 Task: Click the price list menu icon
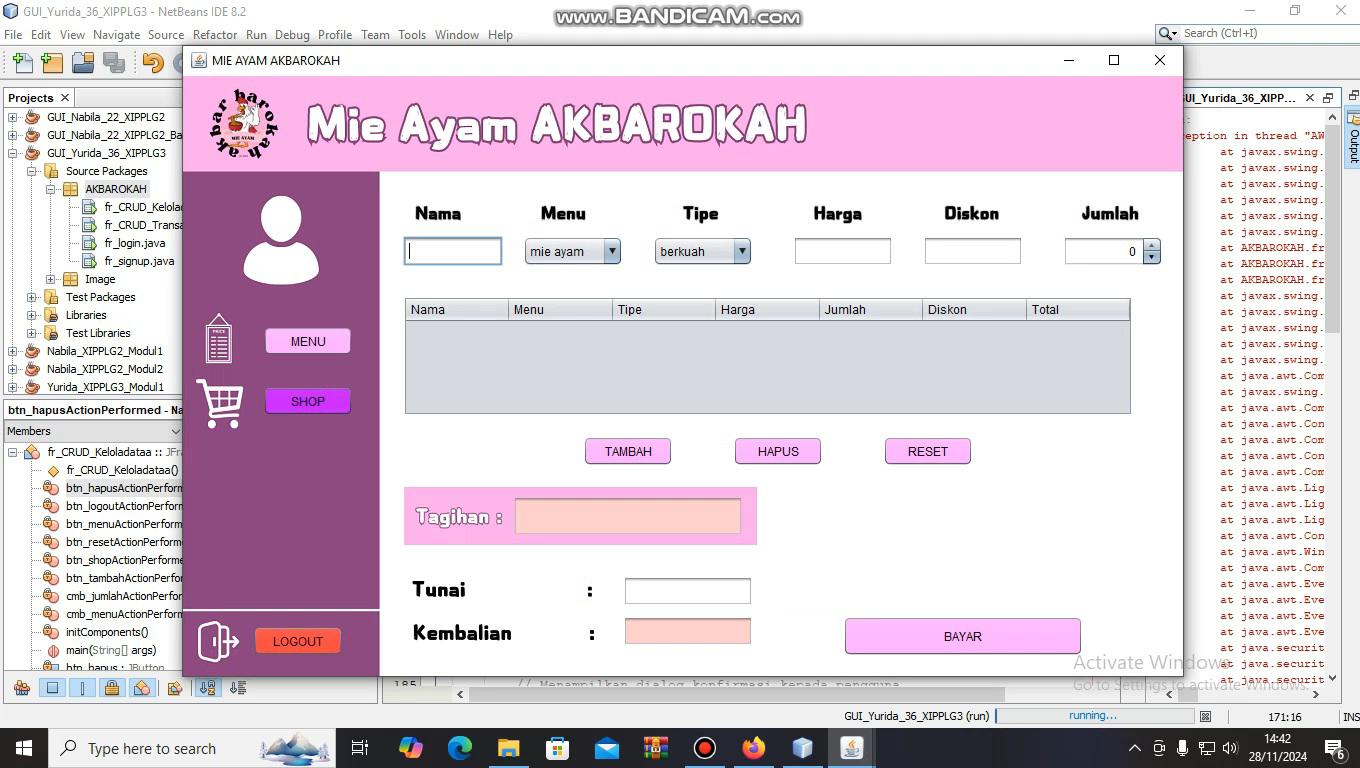218,340
